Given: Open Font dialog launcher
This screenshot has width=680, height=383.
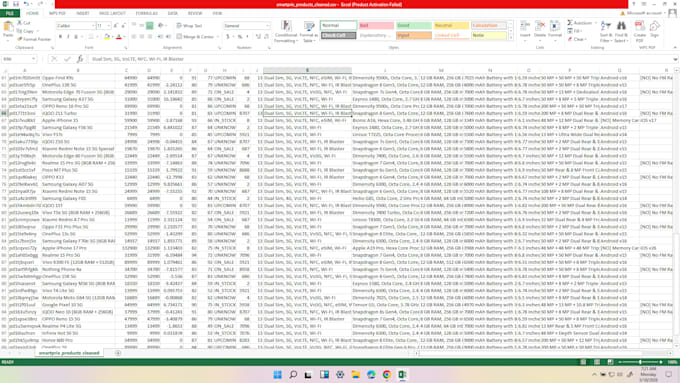Looking at the screenshot, I should pos(125,48).
